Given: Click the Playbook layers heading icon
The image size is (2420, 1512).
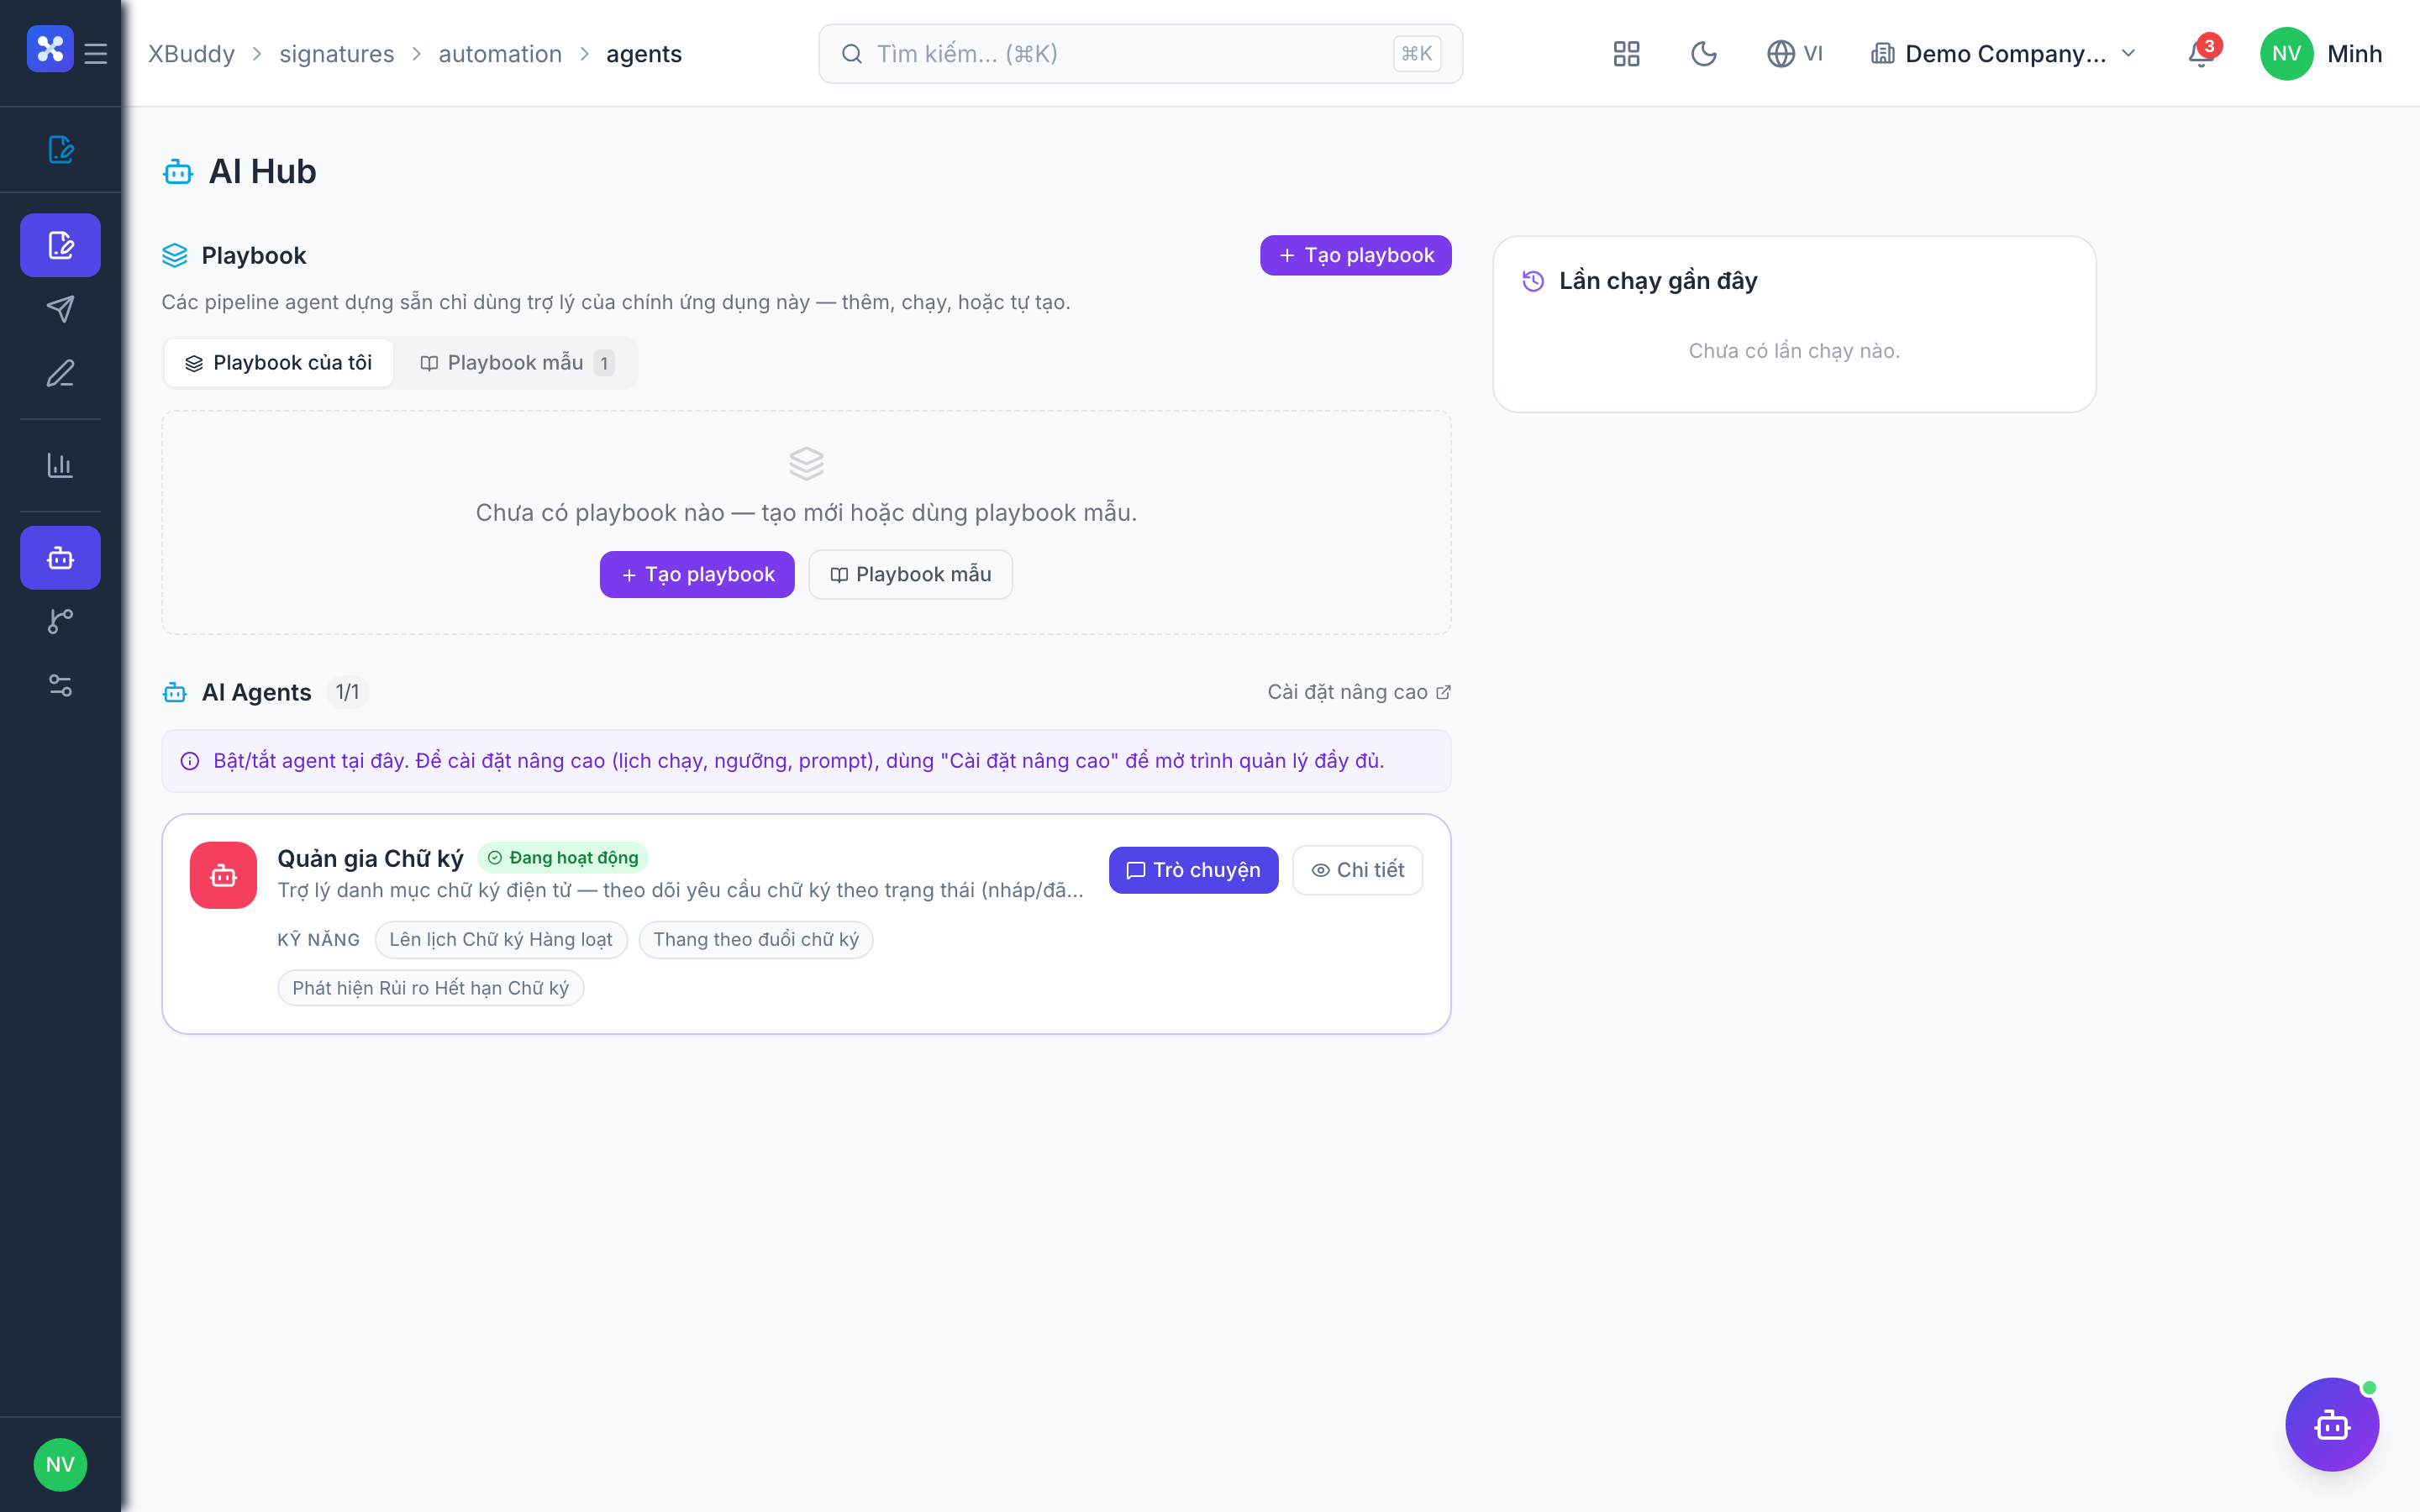Looking at the screenshot, I should click(175, 256).
